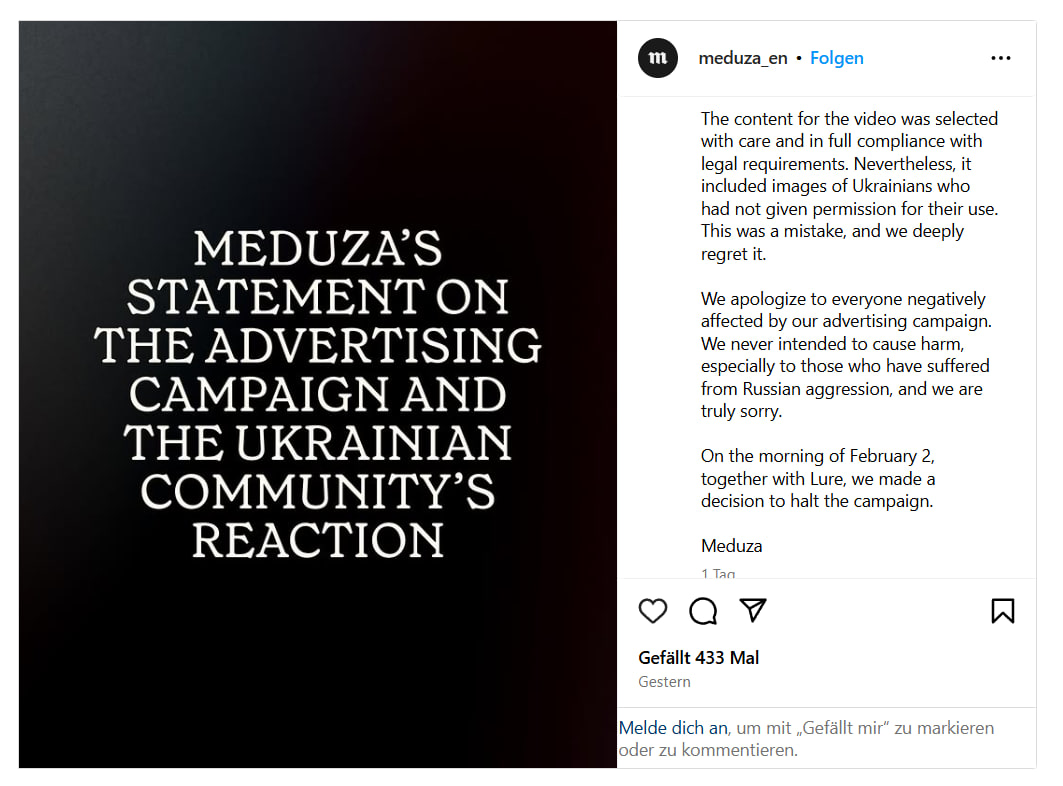Click the 'oder zu kommentieren' prompt text
This screenshot has height=786, width=1063.
[x=708, y=750]
